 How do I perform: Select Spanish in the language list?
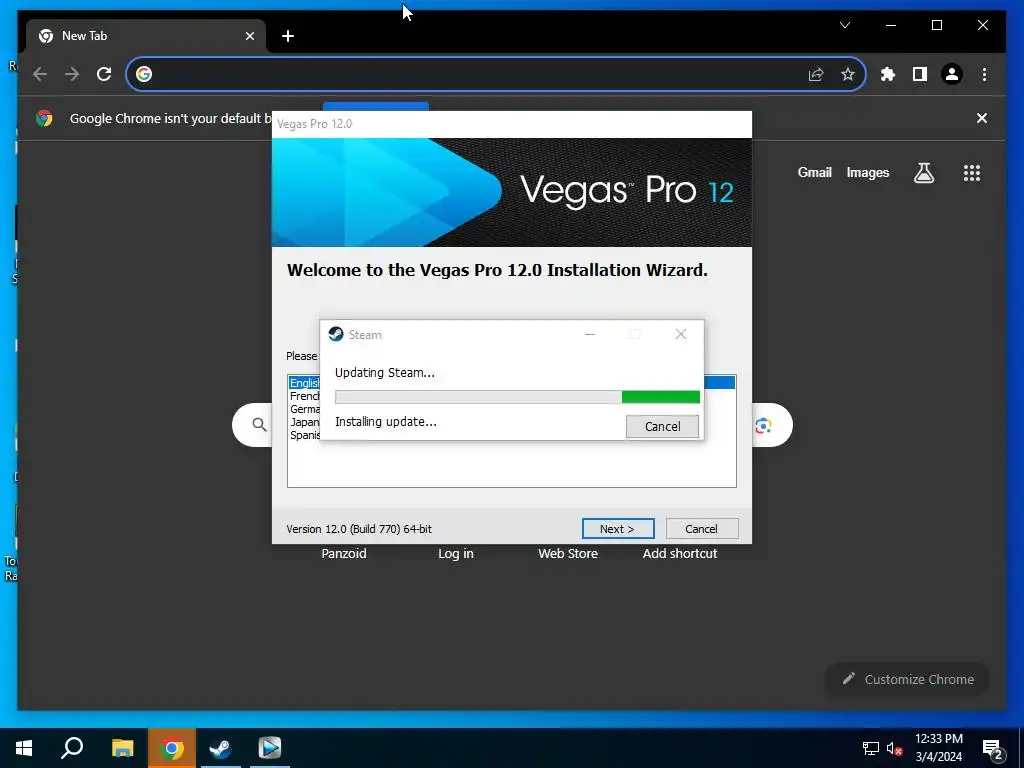304,435
